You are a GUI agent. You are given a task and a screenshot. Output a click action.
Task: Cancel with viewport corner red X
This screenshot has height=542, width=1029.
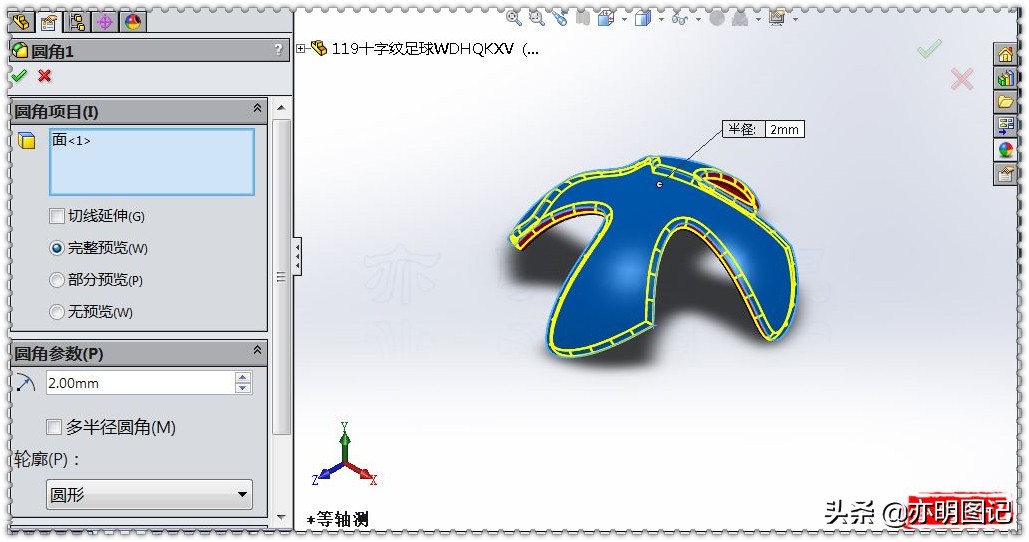click(962, 79)
